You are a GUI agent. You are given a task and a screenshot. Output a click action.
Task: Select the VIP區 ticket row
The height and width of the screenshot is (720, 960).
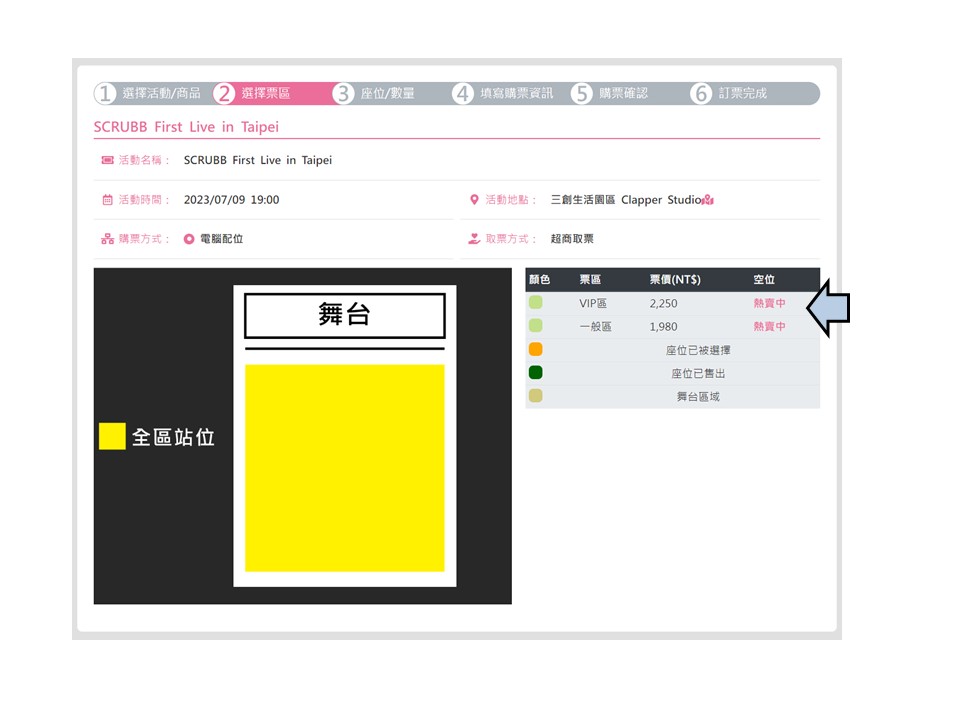click(x=672, y=303)
